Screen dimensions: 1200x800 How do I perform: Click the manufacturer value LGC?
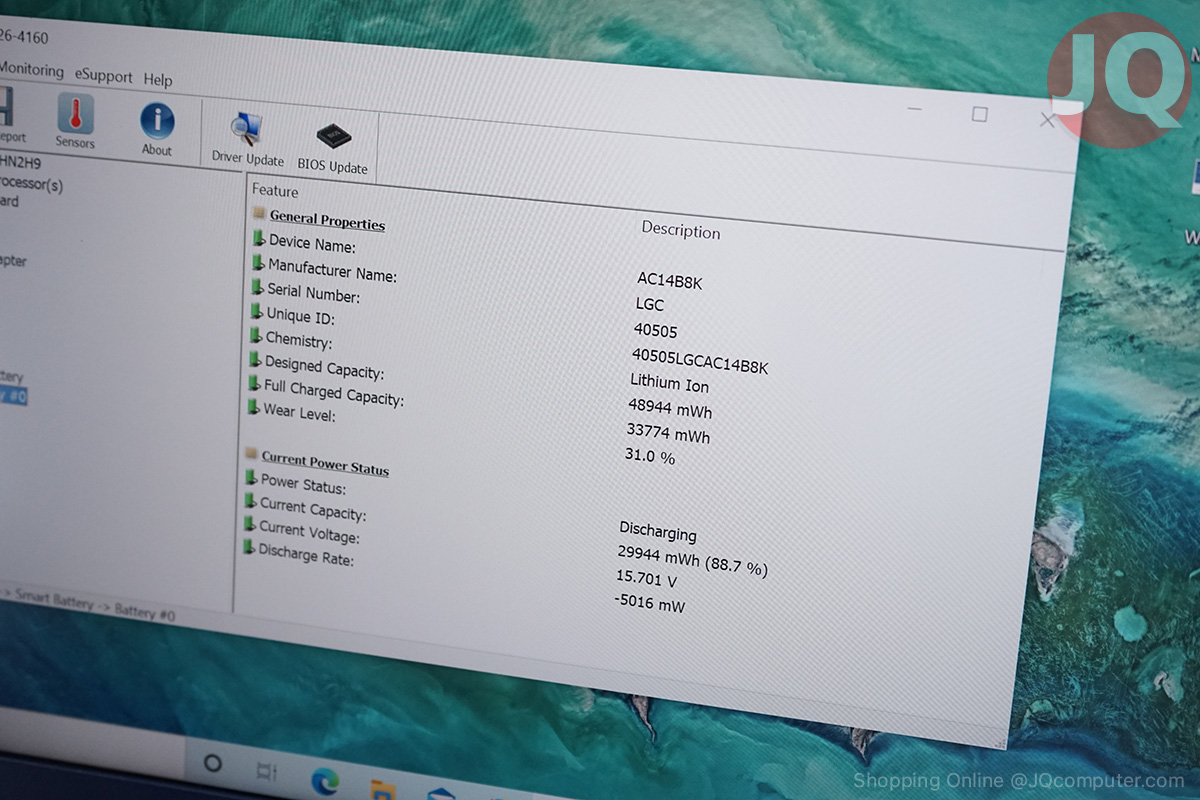click(x=650, y=304)
